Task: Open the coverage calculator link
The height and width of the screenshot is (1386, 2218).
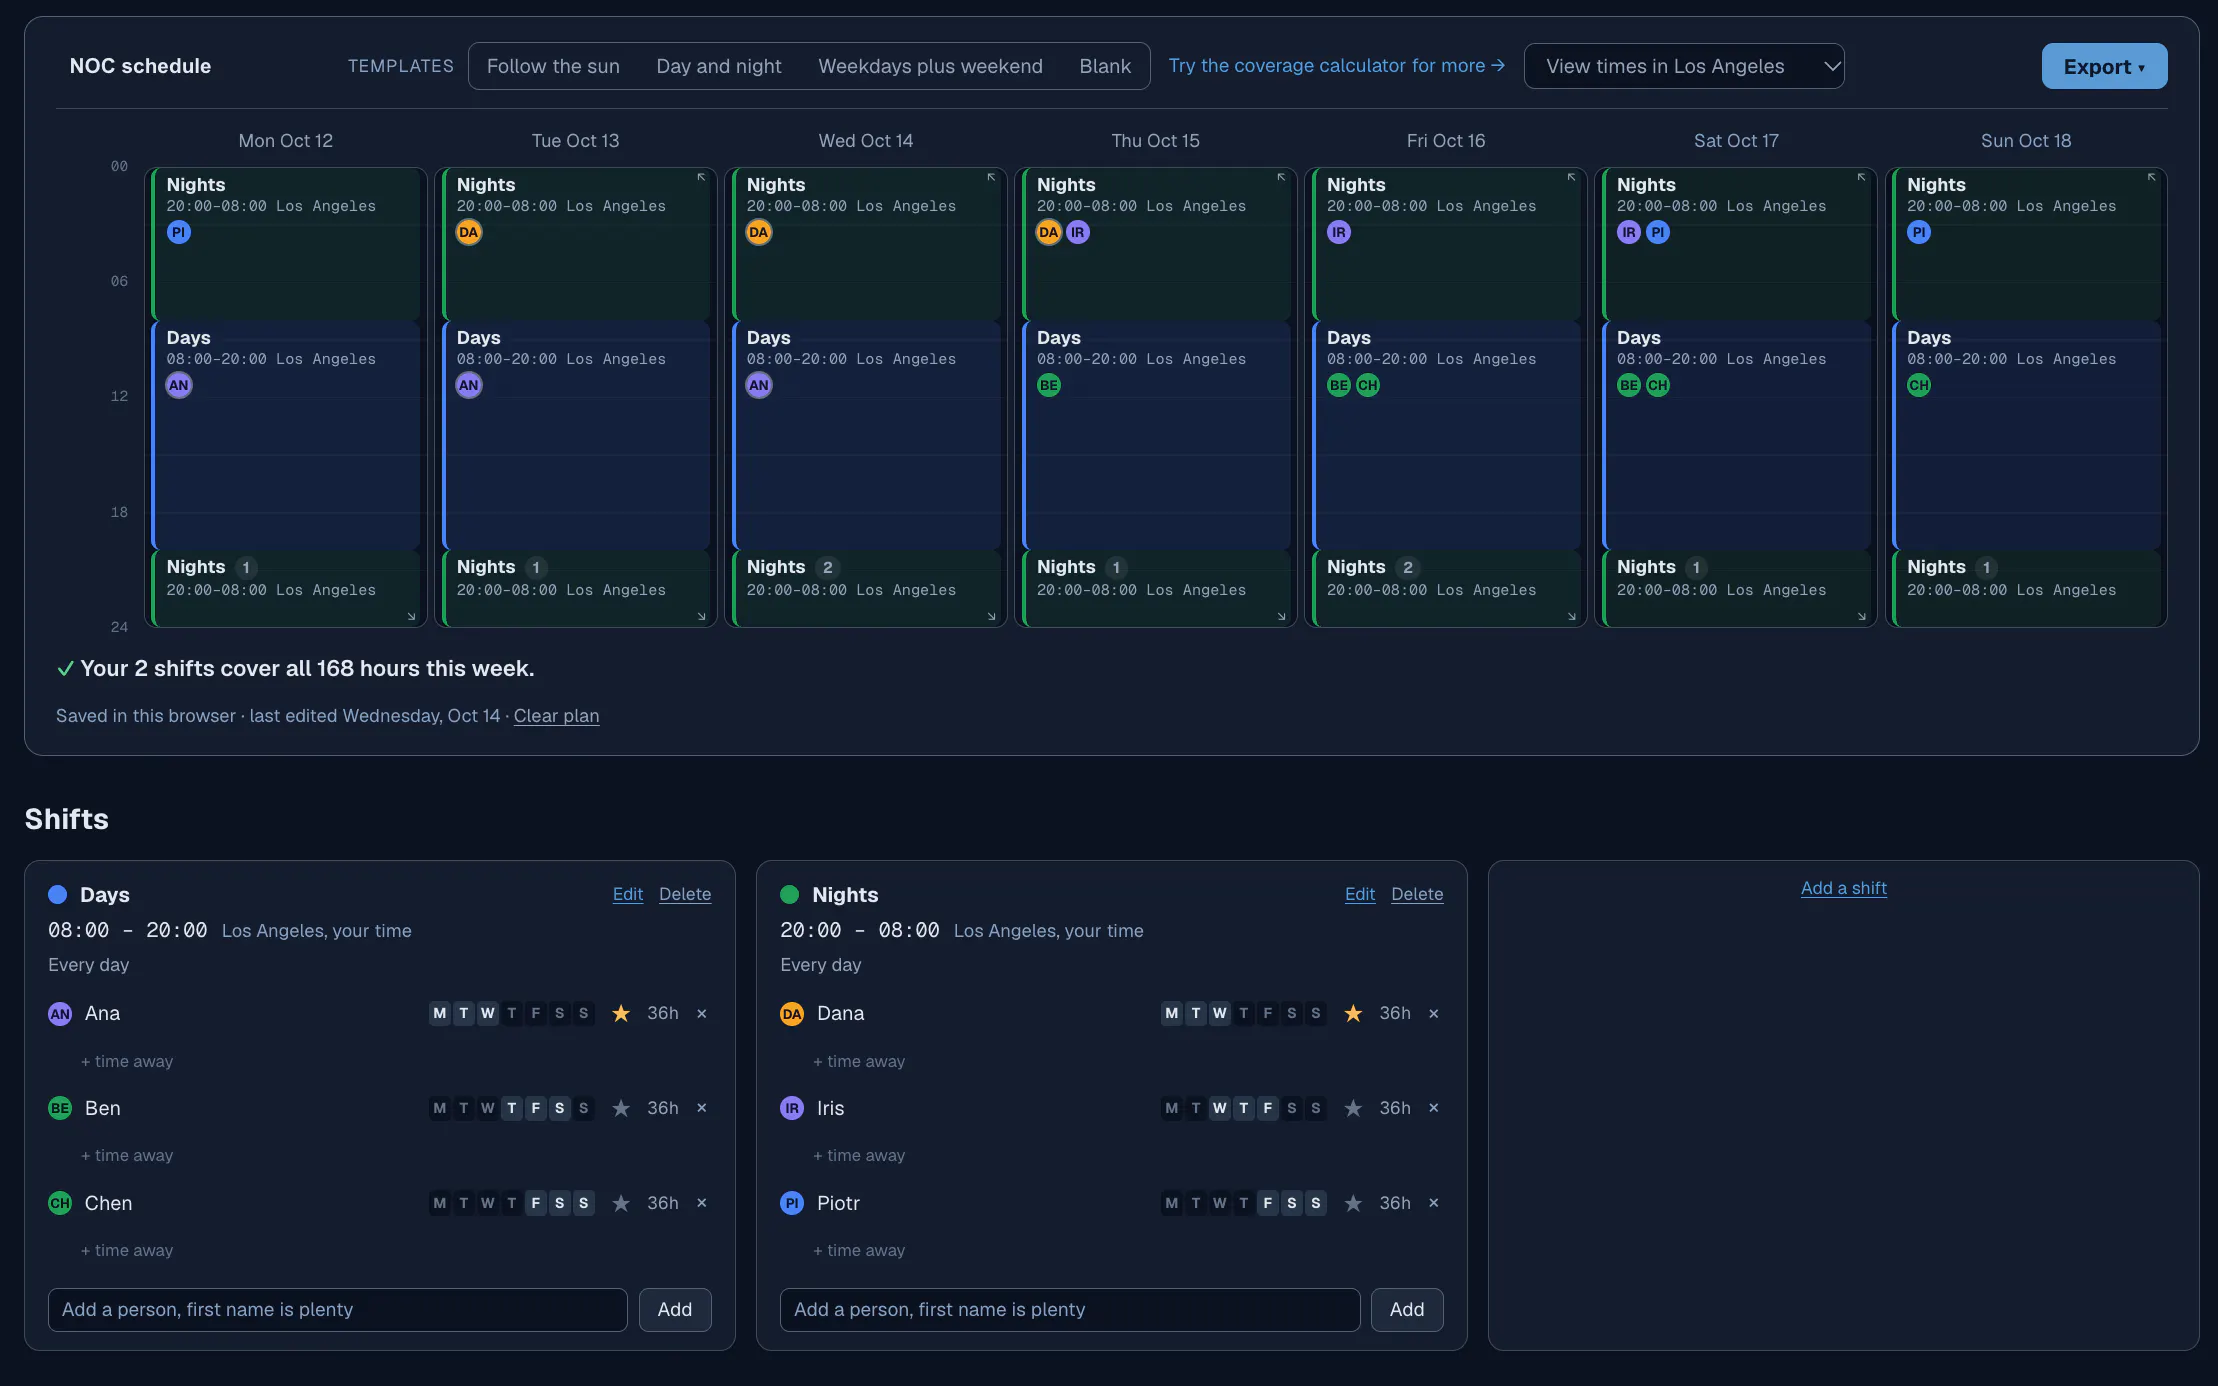Action: coord(1336,65)
